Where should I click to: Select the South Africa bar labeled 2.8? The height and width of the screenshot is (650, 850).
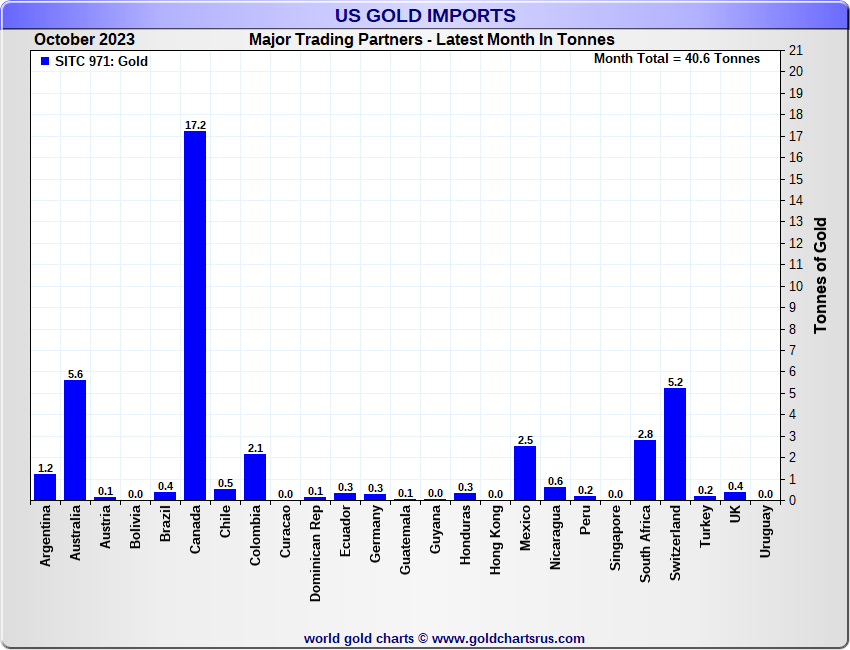click(x=645, y=470)
